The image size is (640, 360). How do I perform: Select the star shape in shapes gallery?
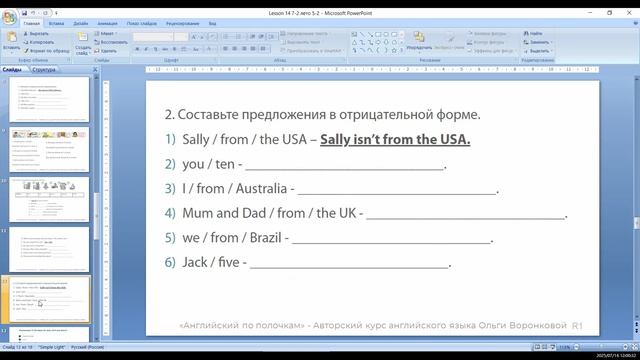coord(394,50)
